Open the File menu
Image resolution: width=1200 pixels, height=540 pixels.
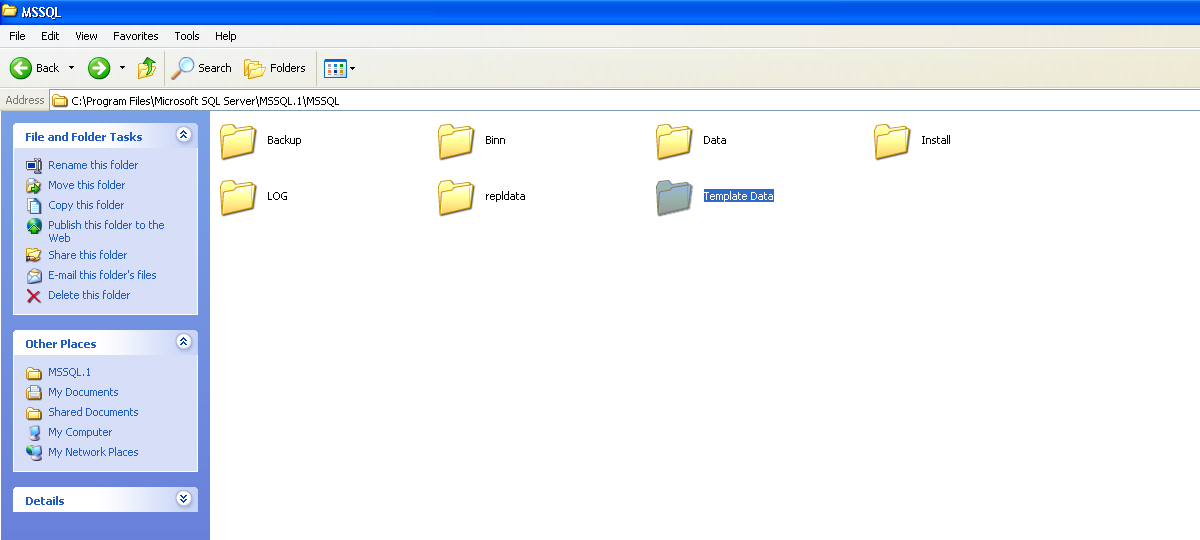(17, 36)
